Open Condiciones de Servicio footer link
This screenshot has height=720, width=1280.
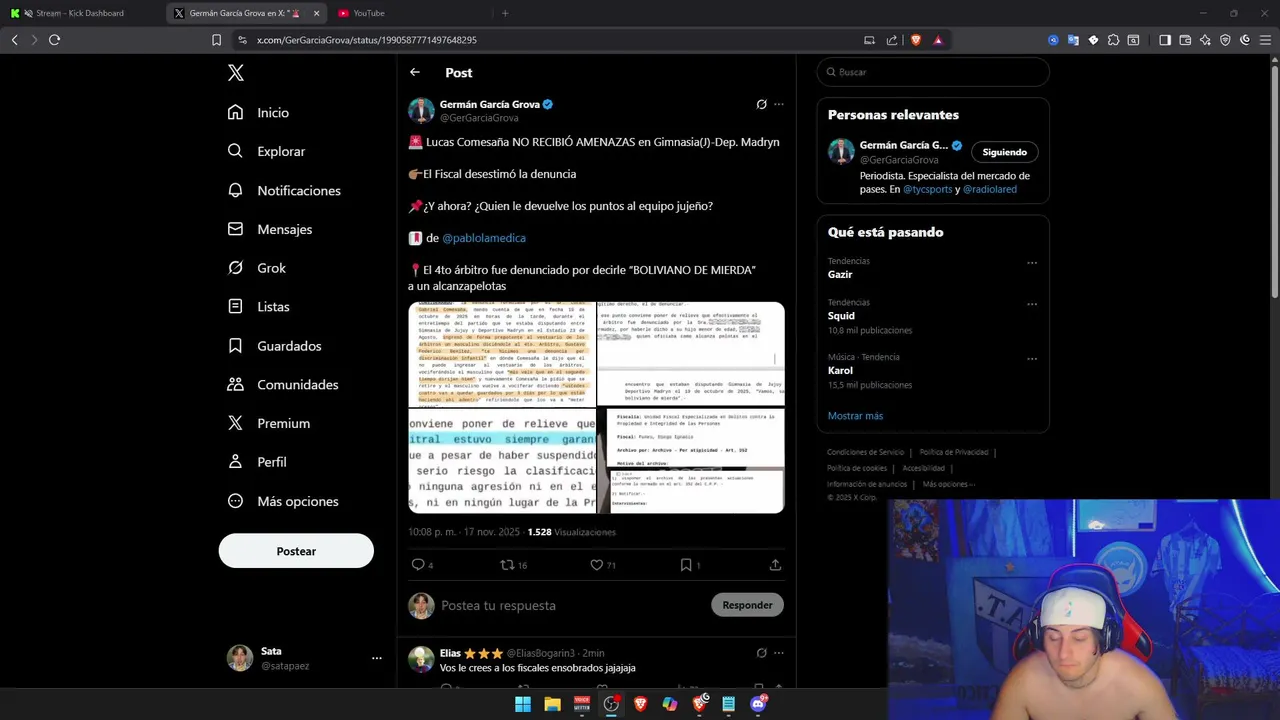coord(865,452)
